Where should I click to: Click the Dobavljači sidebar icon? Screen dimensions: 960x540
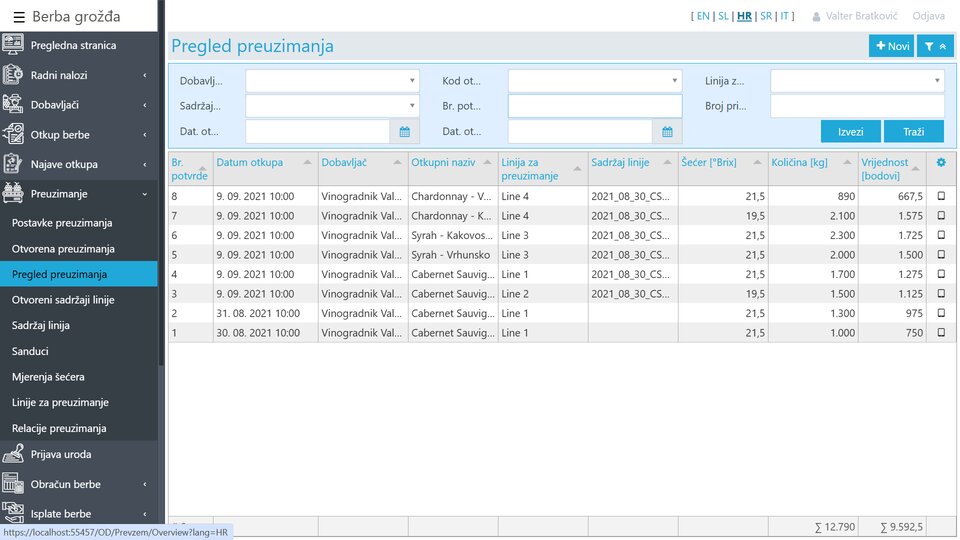(x=13, y=105)
